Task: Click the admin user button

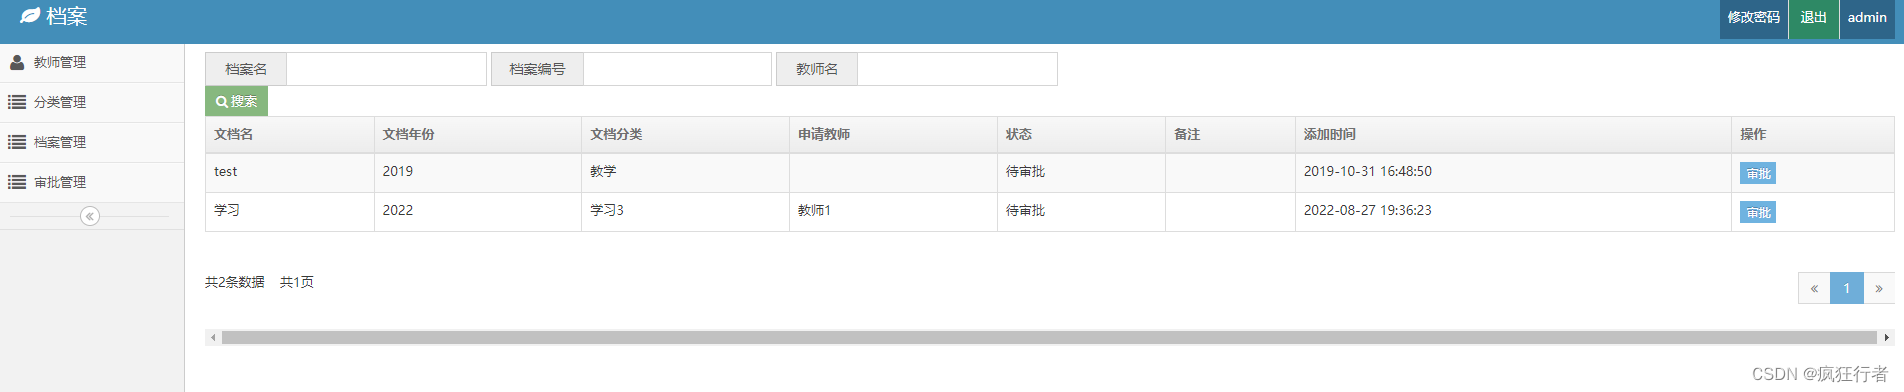Action: click(x=1866, y=18)
